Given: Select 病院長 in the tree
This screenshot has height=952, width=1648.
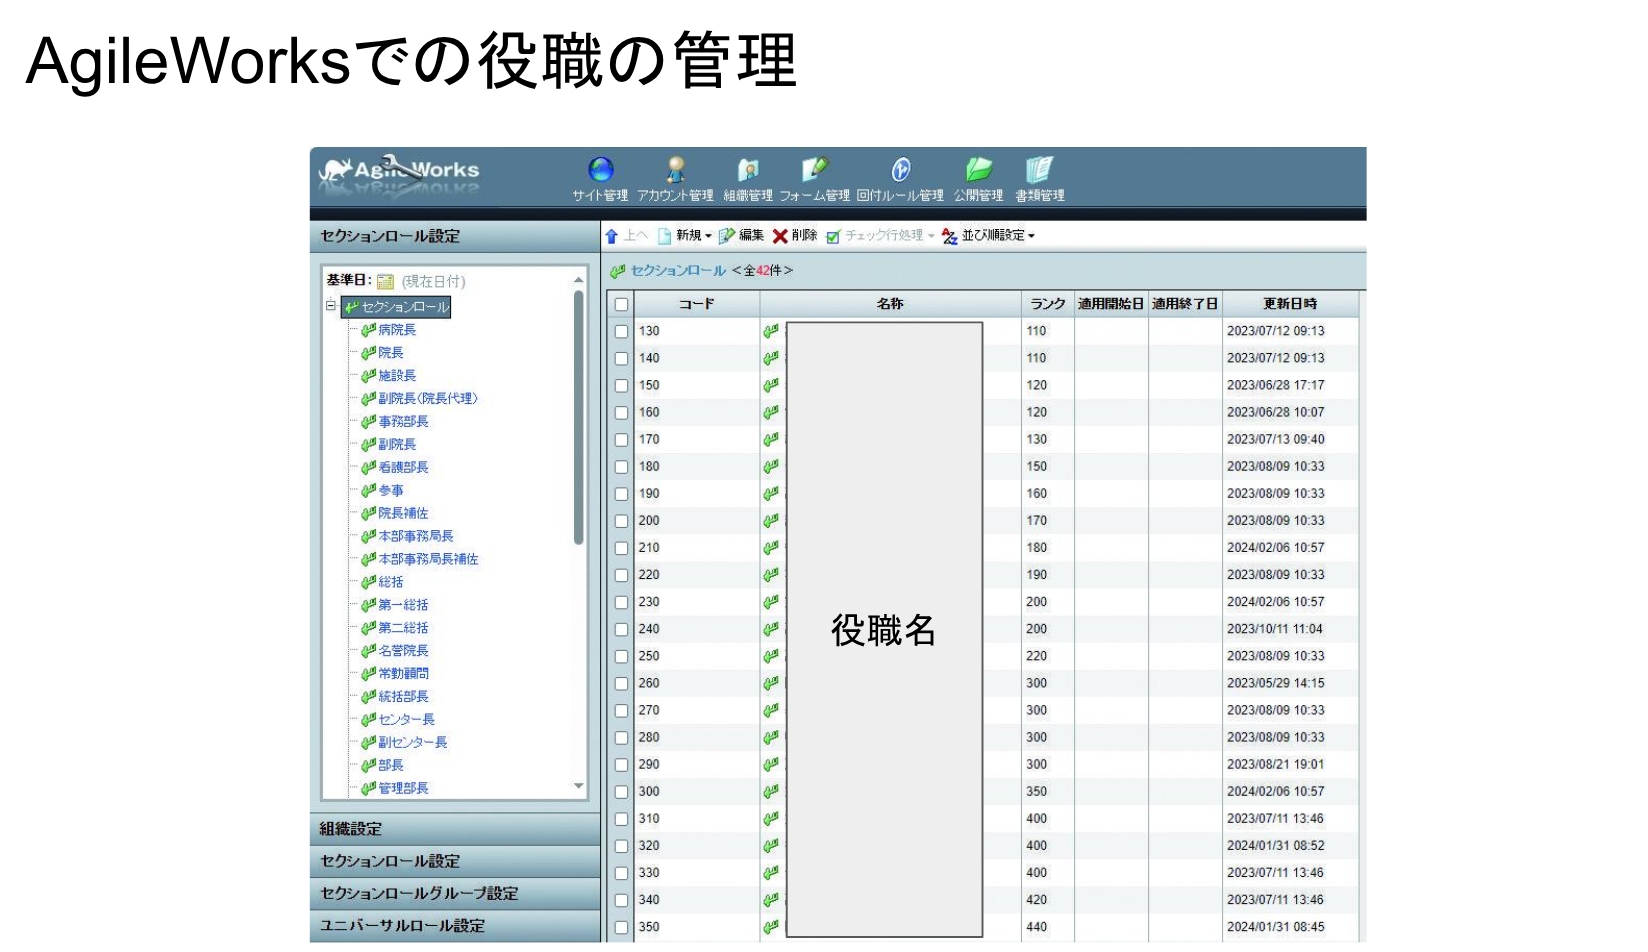Looking at the screenshot, I should 396,330.
